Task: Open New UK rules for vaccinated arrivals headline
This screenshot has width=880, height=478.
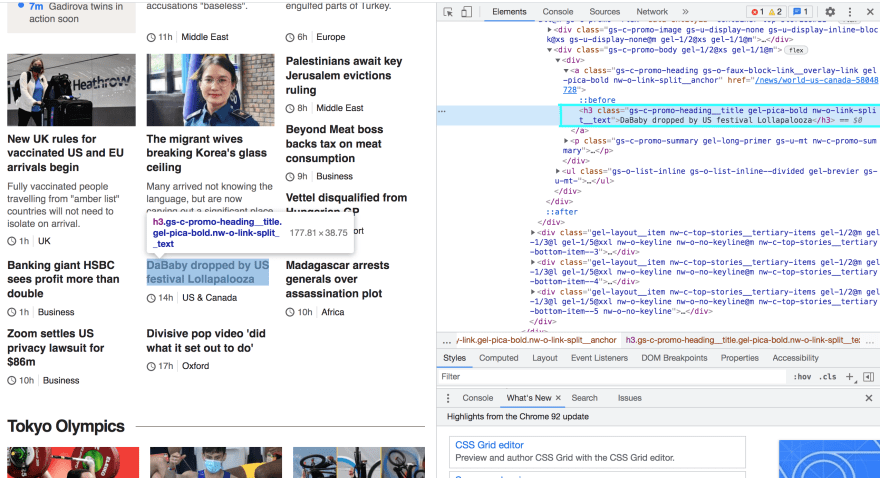Action: (x=65, y=153)
